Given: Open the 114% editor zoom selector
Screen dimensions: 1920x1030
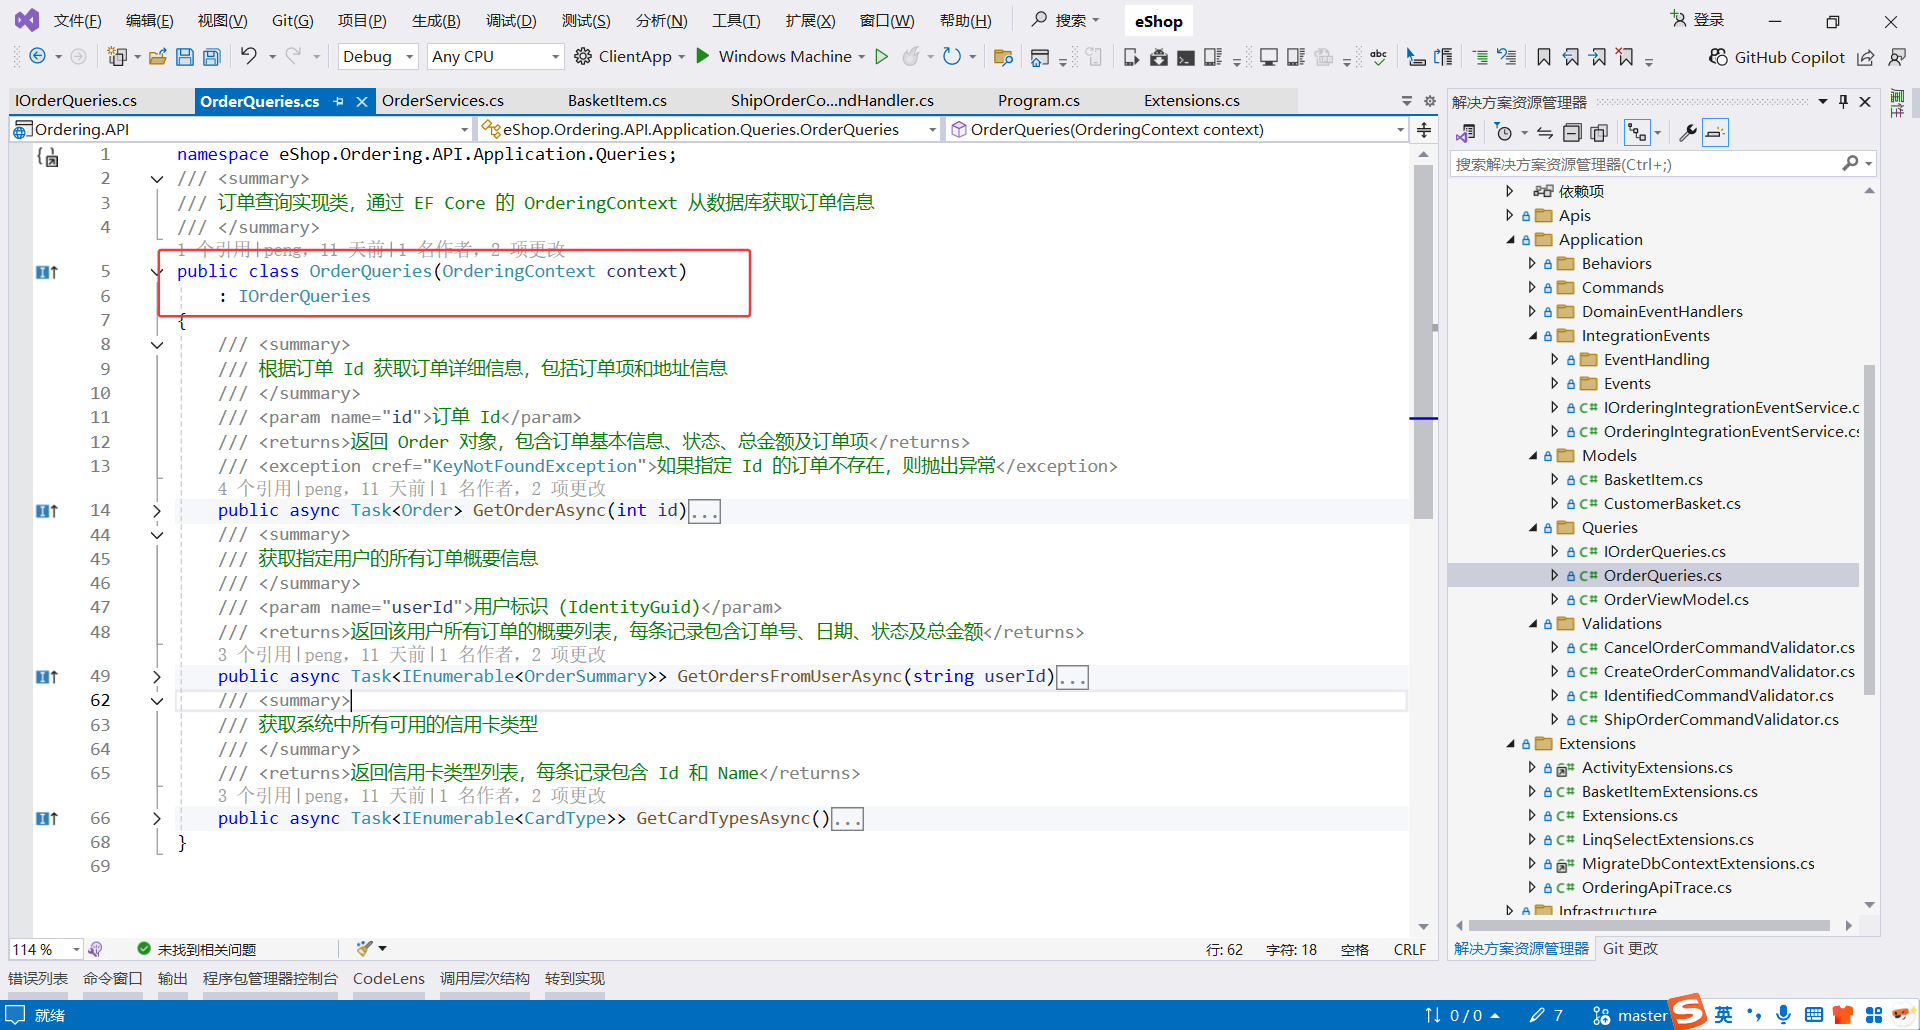Looking at the screenshot, I should tap(45, 949).
